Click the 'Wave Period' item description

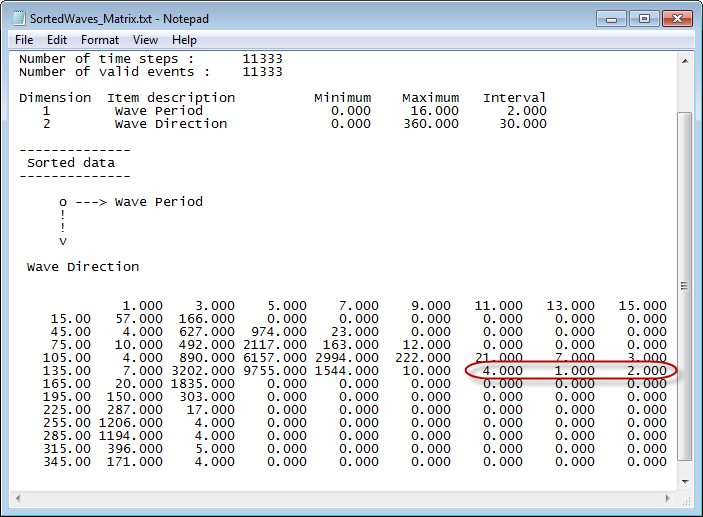(159, 111)
